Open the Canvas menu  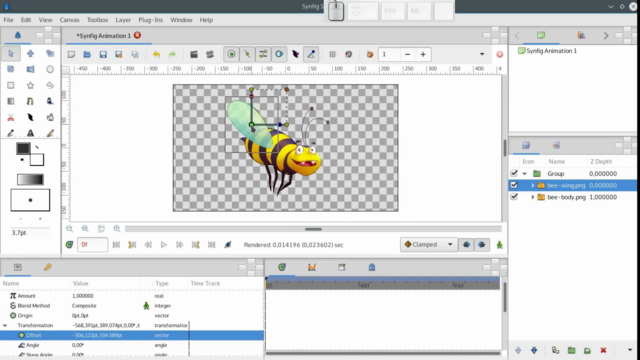coord(69,20)
